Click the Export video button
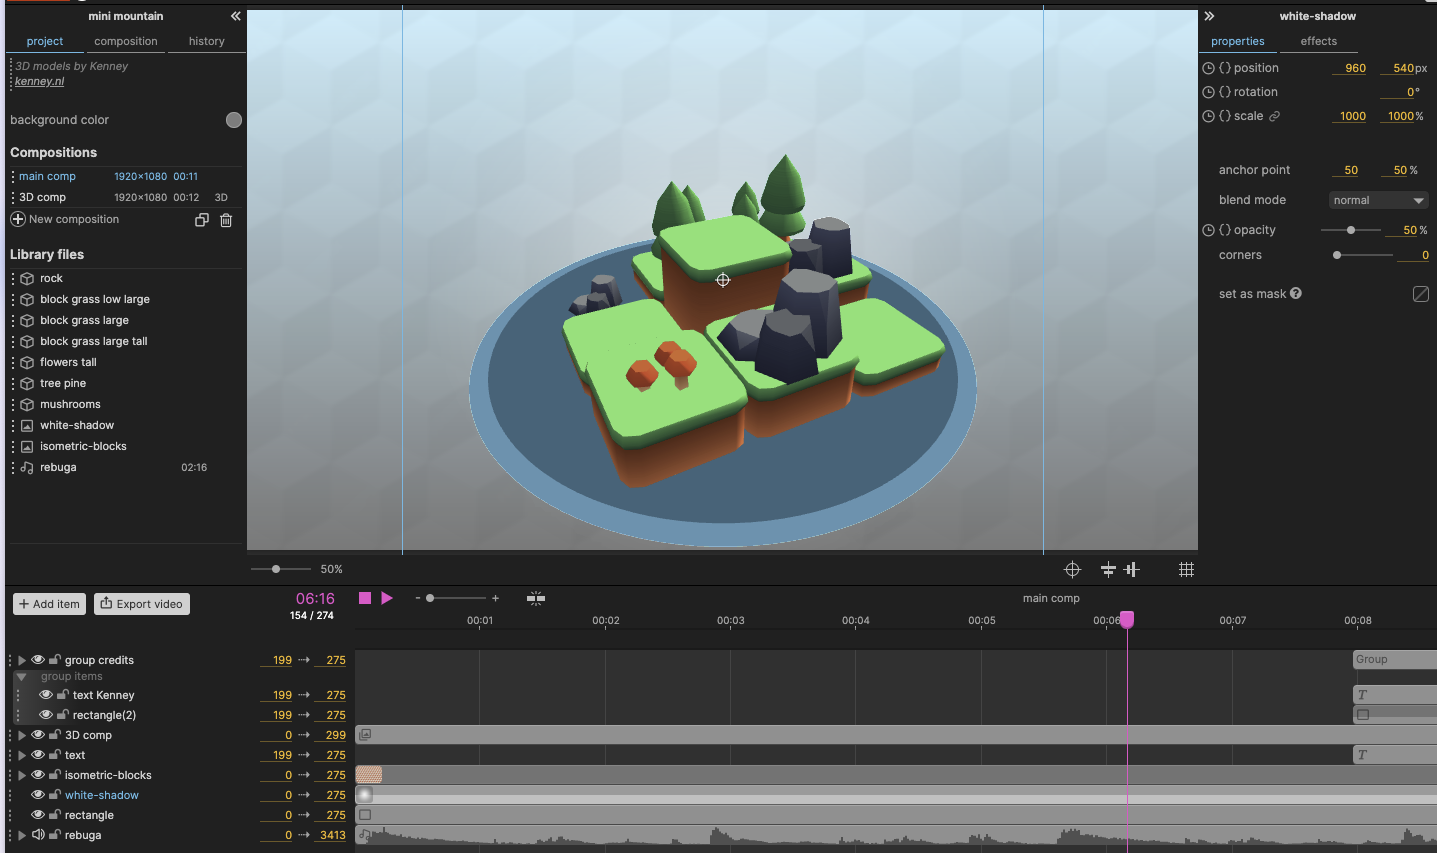 click(142, 604)
